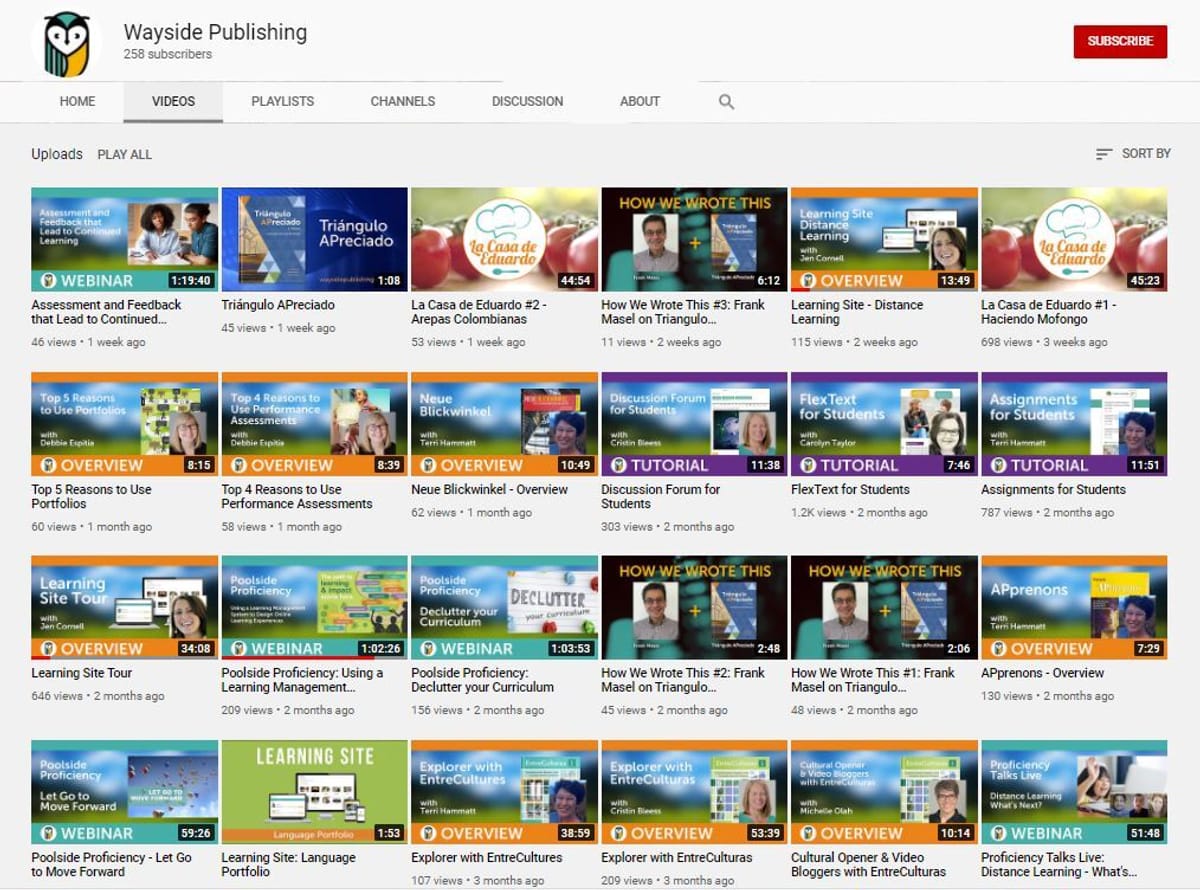Screen dimensions: 1200x890
Task: Open the Sort By dropdown
Action: [1133, 154]
